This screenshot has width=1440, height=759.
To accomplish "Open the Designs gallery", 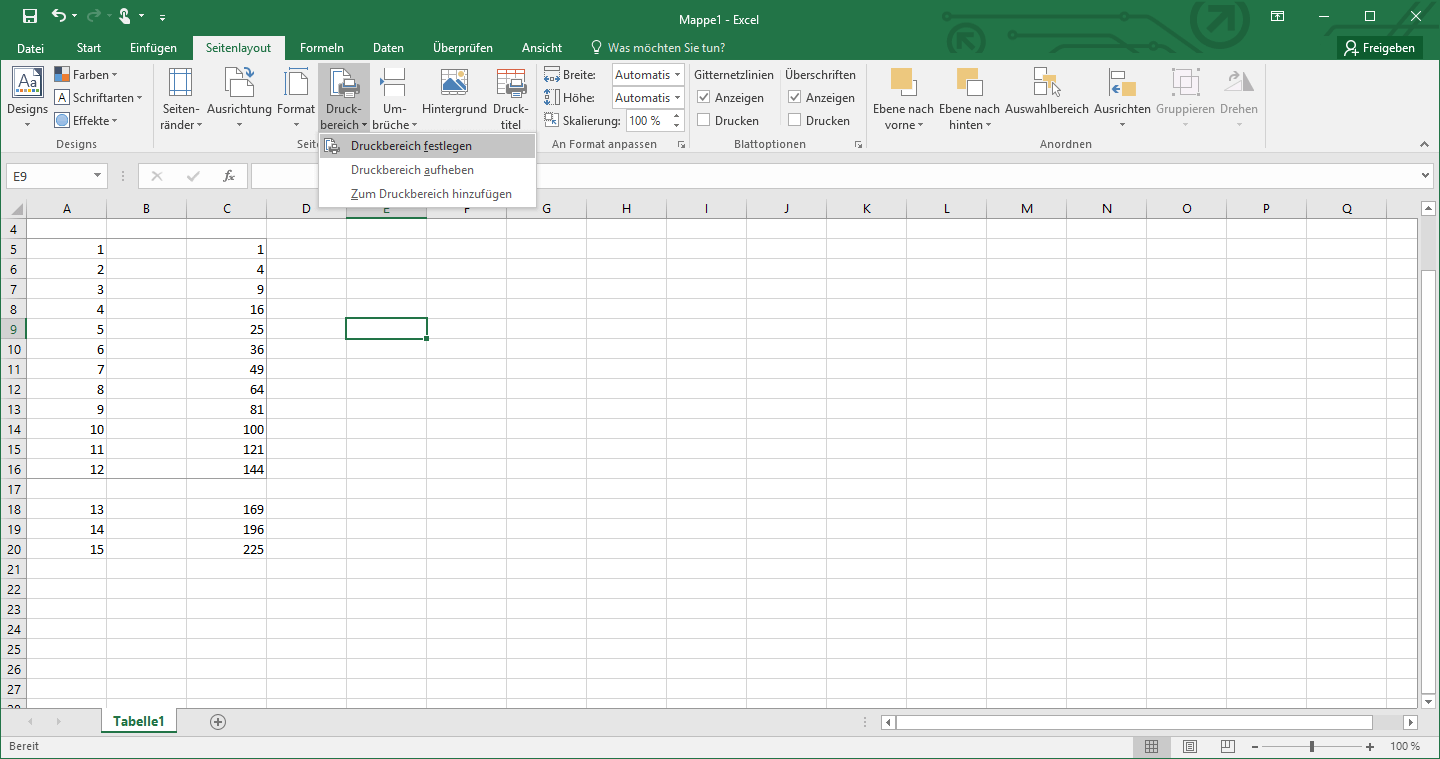I will point(27,98).
